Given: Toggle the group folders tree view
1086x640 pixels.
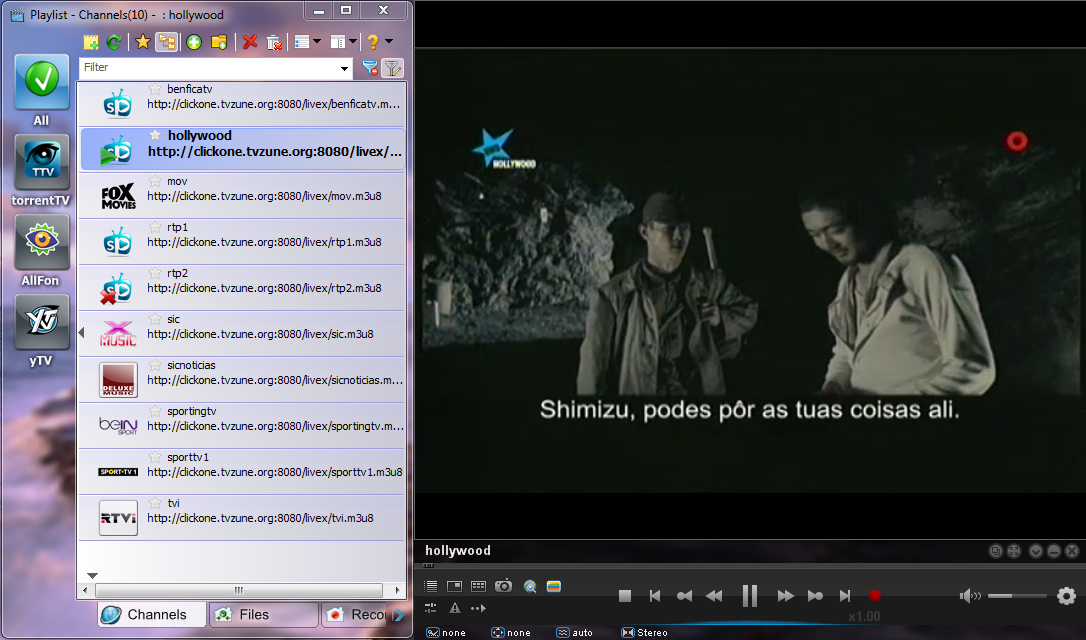Looking at the screenshot, I should coord(166,42).
